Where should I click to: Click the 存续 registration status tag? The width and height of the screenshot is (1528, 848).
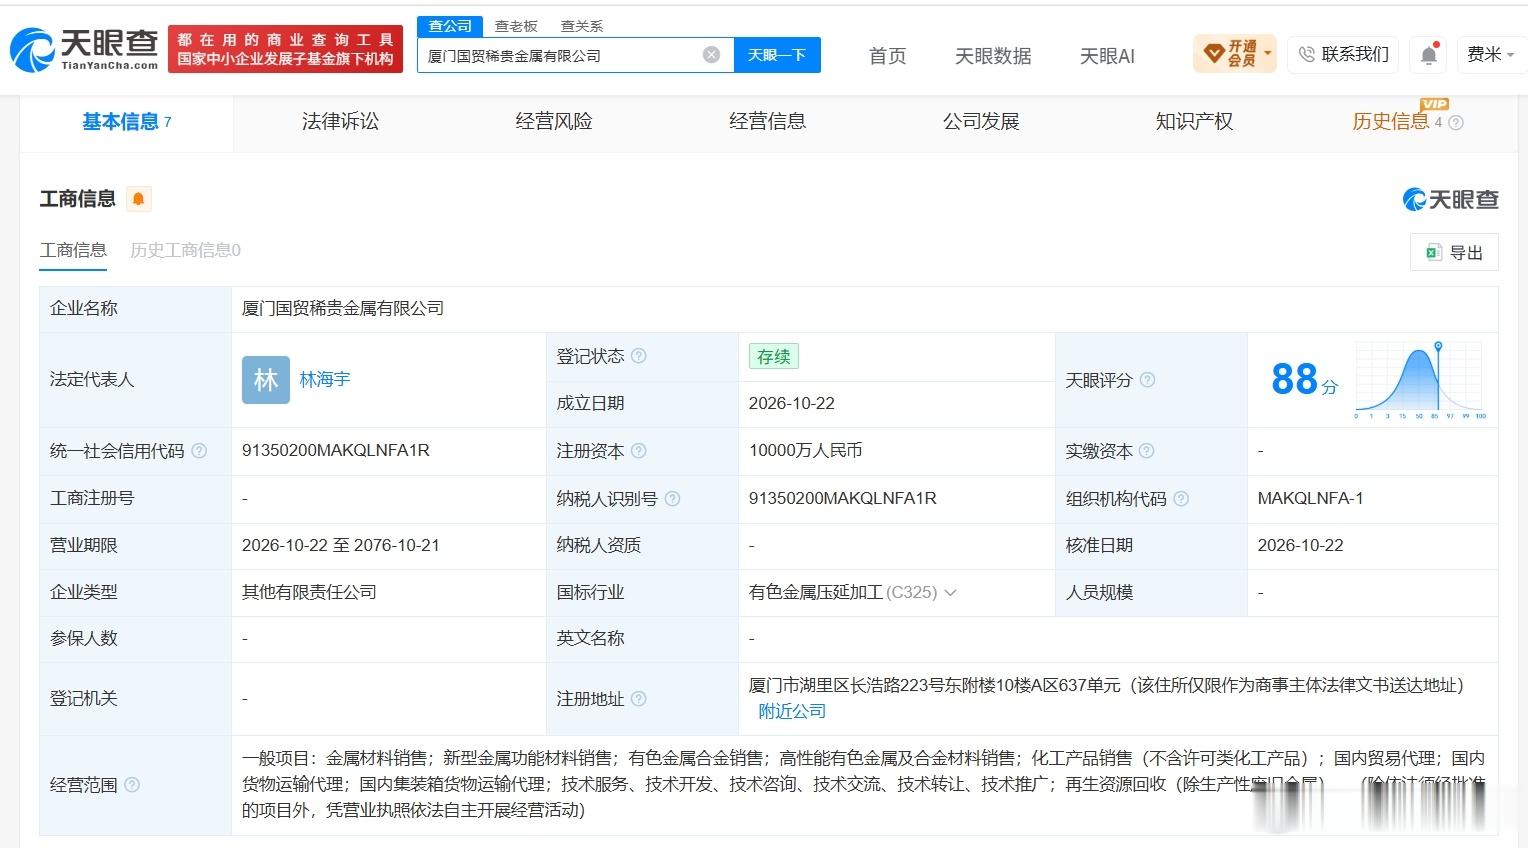pyautogui.click(x=773, y=356)
